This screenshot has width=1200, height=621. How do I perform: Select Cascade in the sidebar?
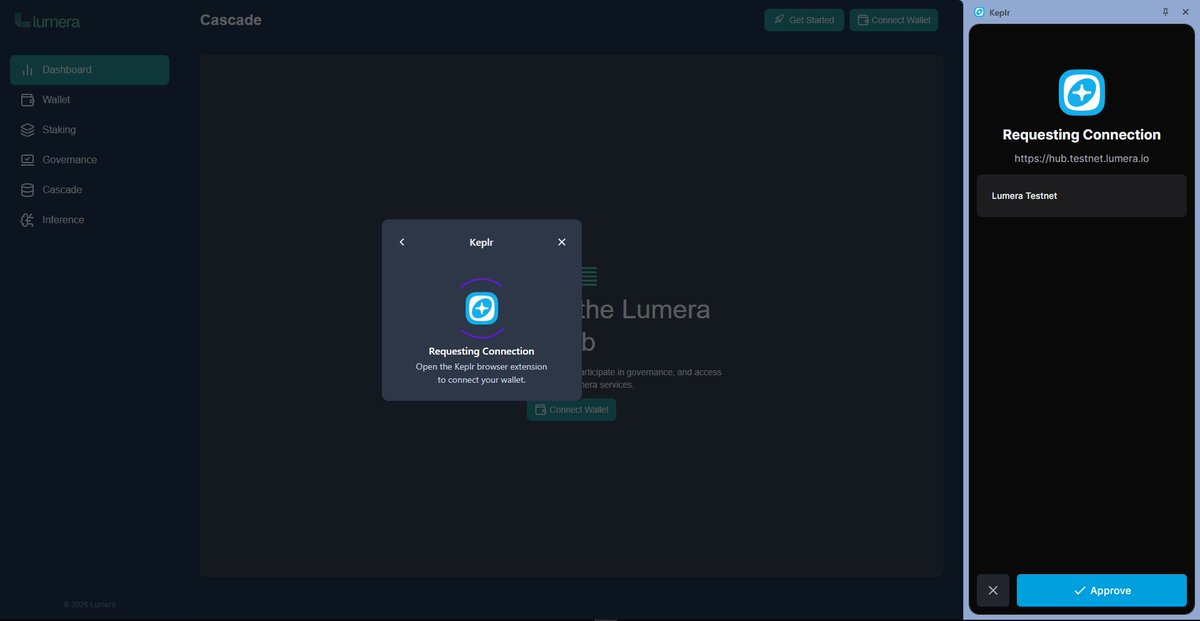(x=89, y=190)
